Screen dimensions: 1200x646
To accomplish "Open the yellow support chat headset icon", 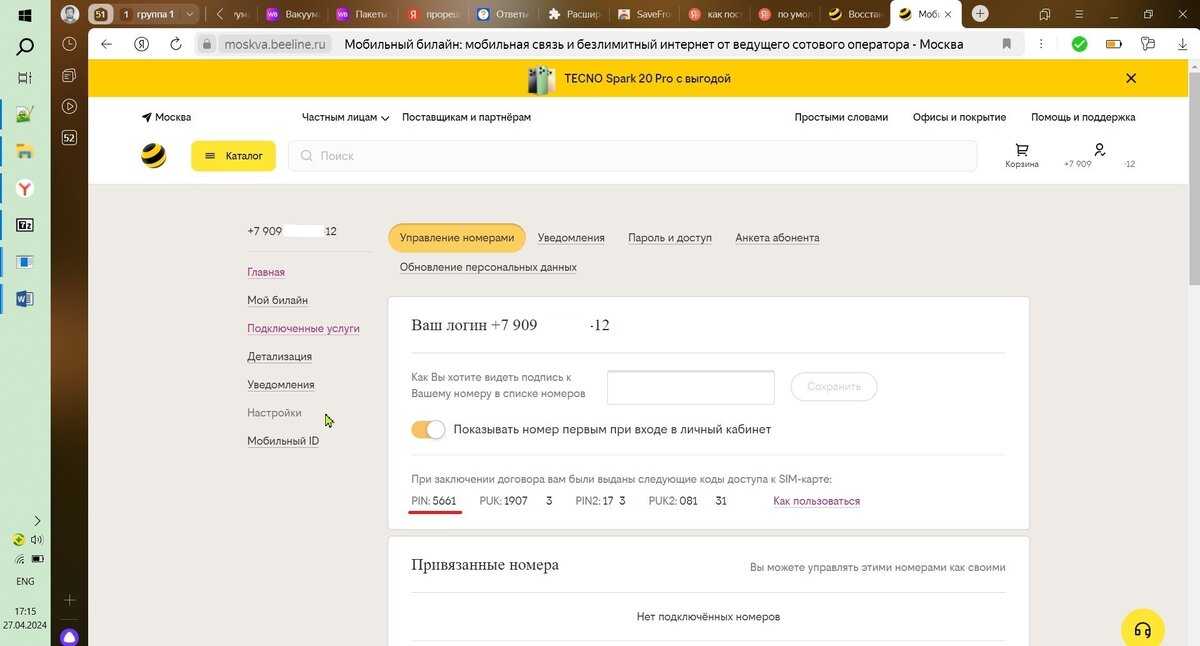I will click(x=1145, y=627).
